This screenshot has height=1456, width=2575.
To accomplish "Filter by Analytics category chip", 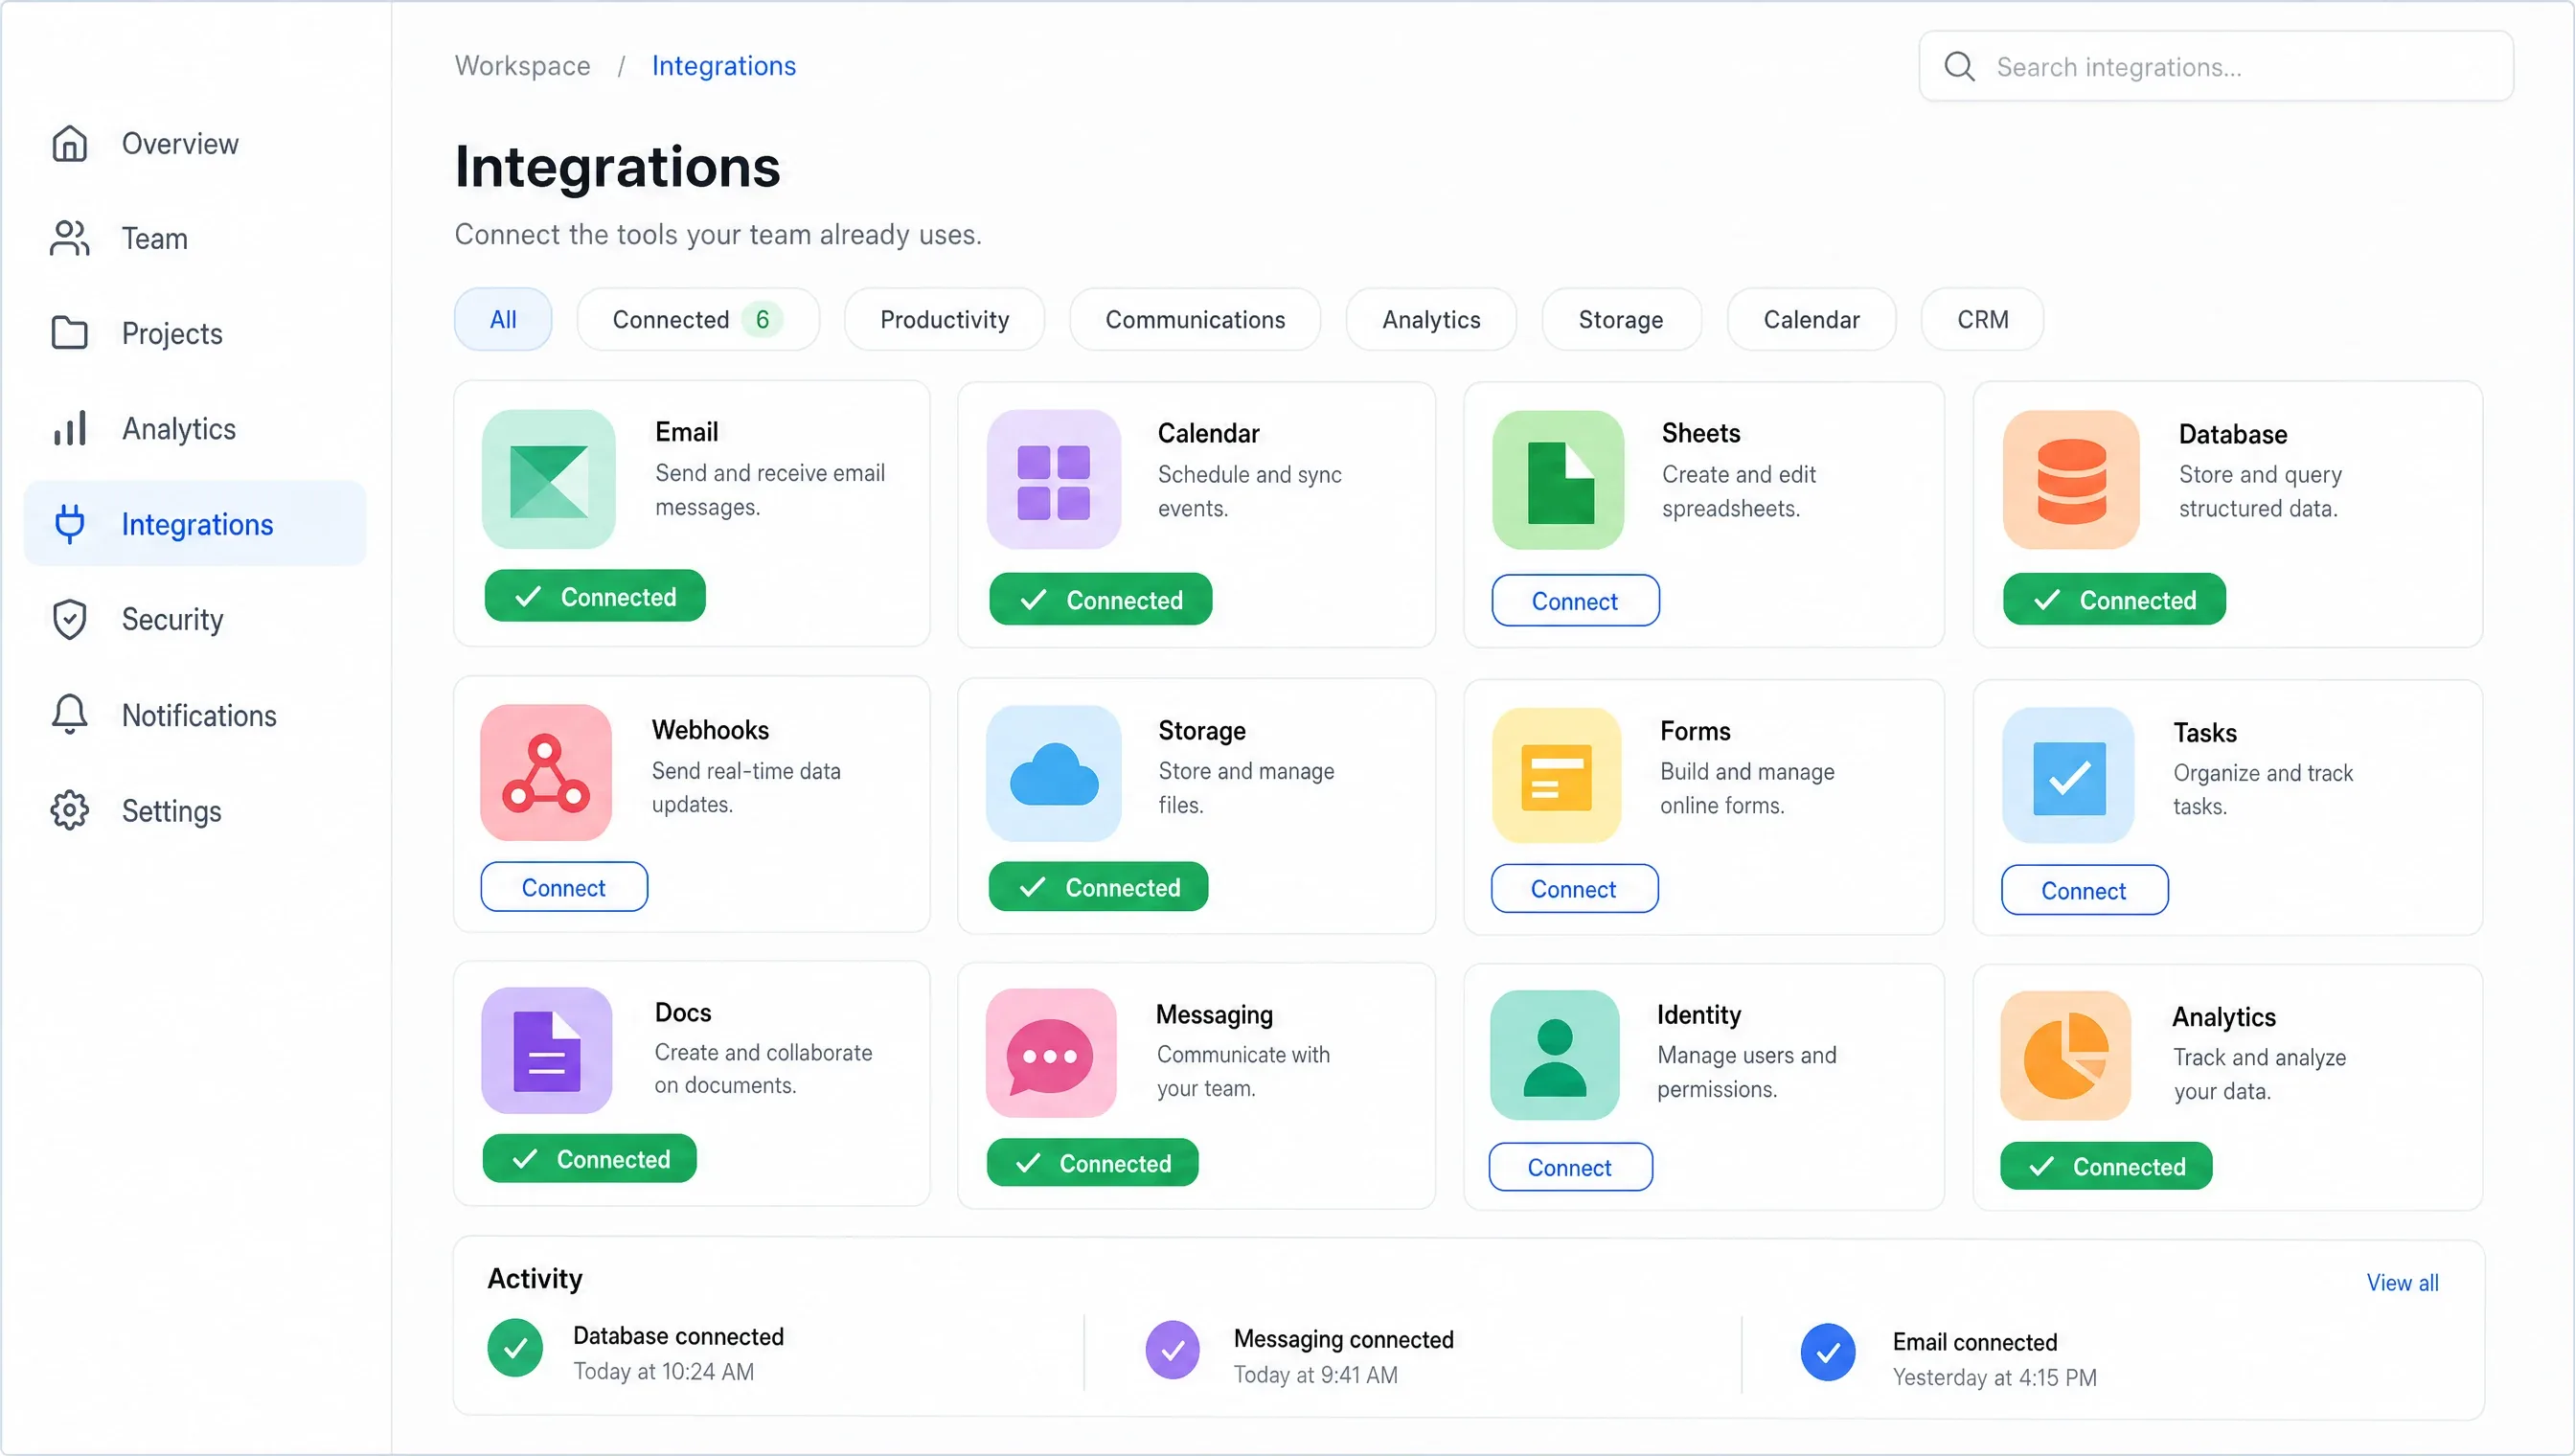I will (1431, 319).
